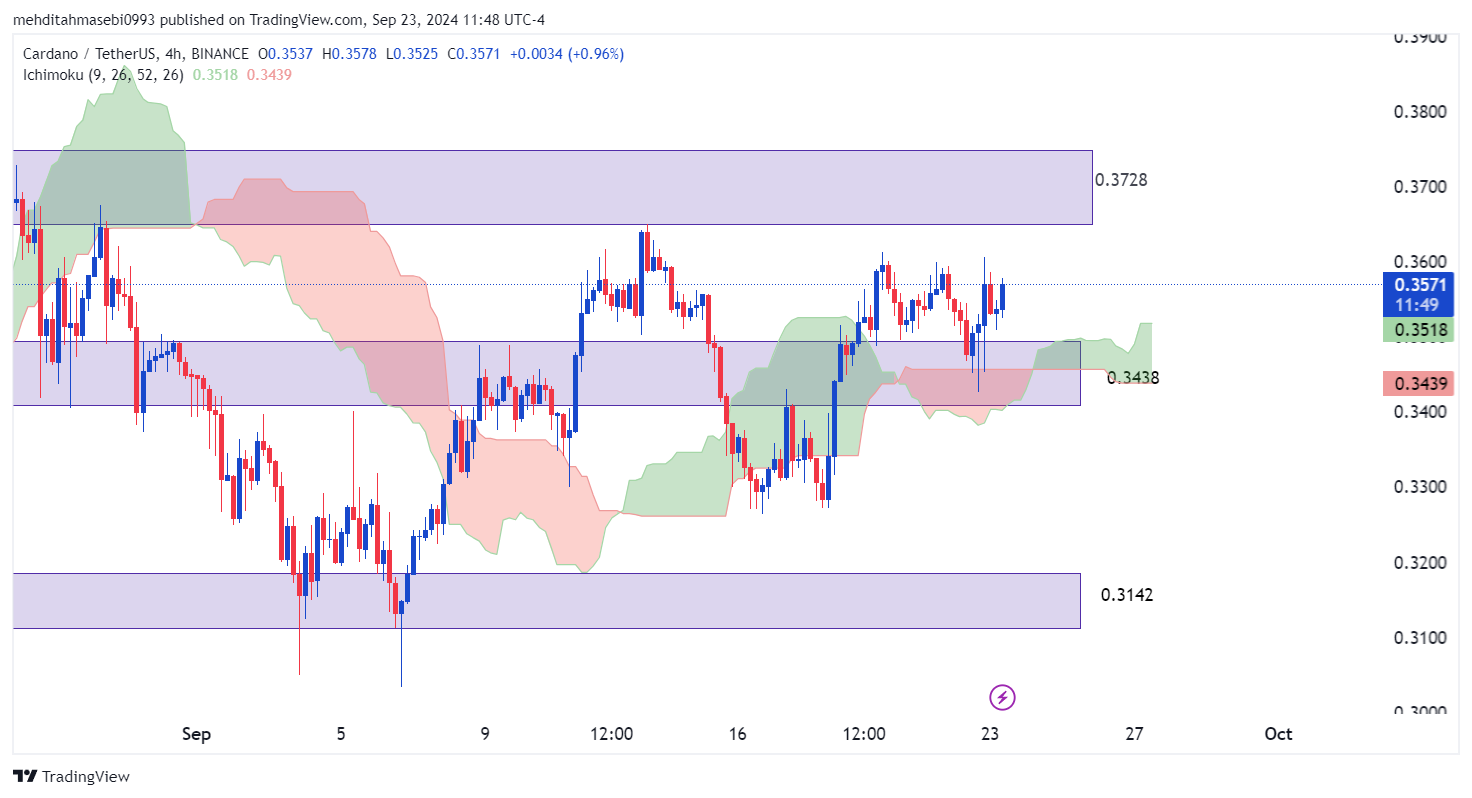Click the 0.3800 price axis label
Viewport: 1472px width, 798px height.
tap(1420, 111)
